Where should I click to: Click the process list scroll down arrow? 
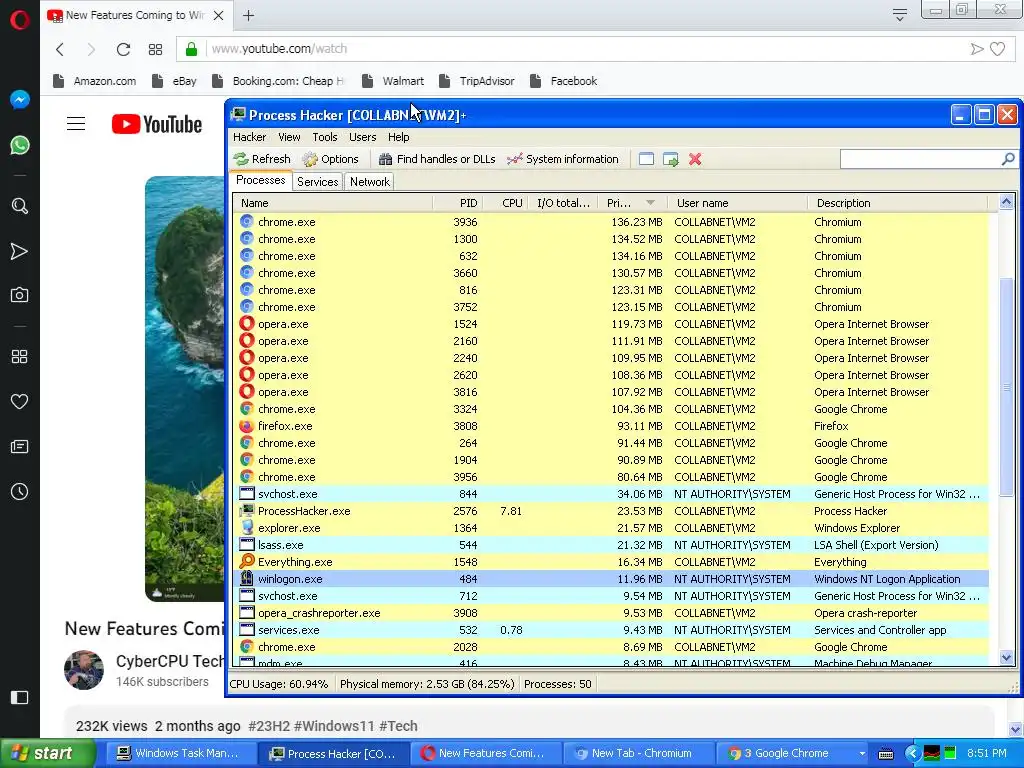[1006, 658]
